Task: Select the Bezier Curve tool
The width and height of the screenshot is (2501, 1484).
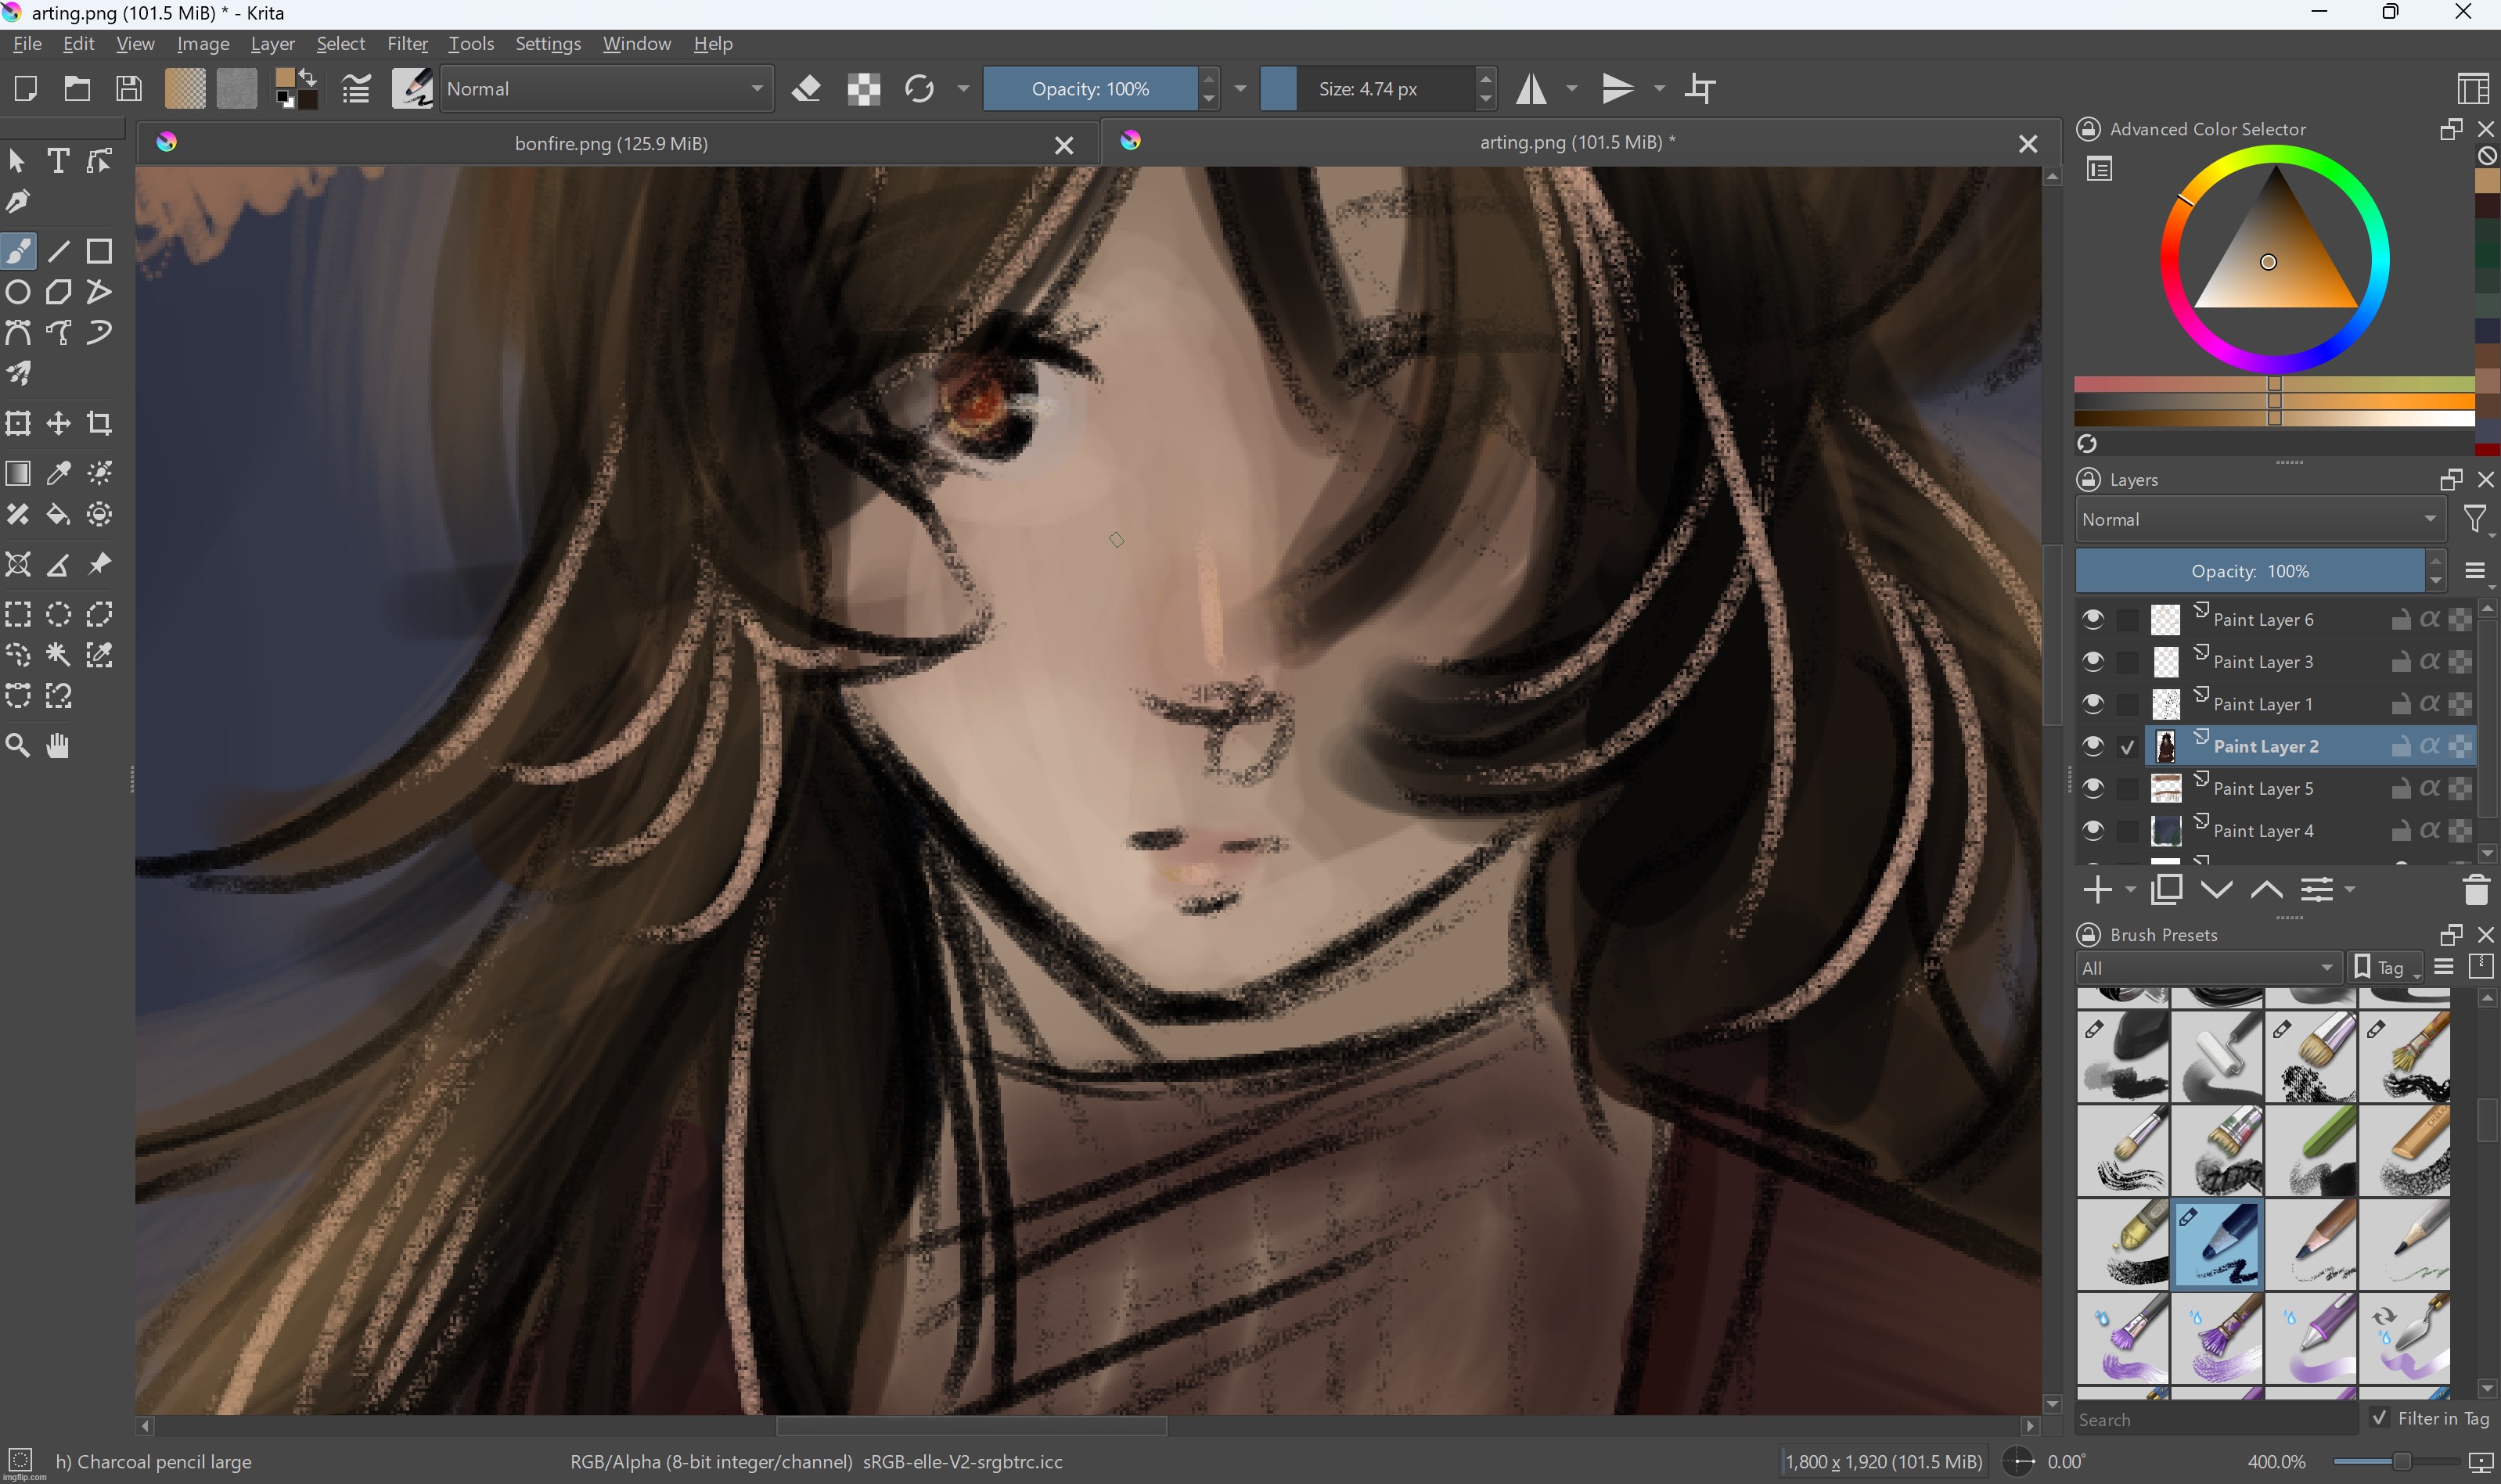Action: [x=18, y=333]
